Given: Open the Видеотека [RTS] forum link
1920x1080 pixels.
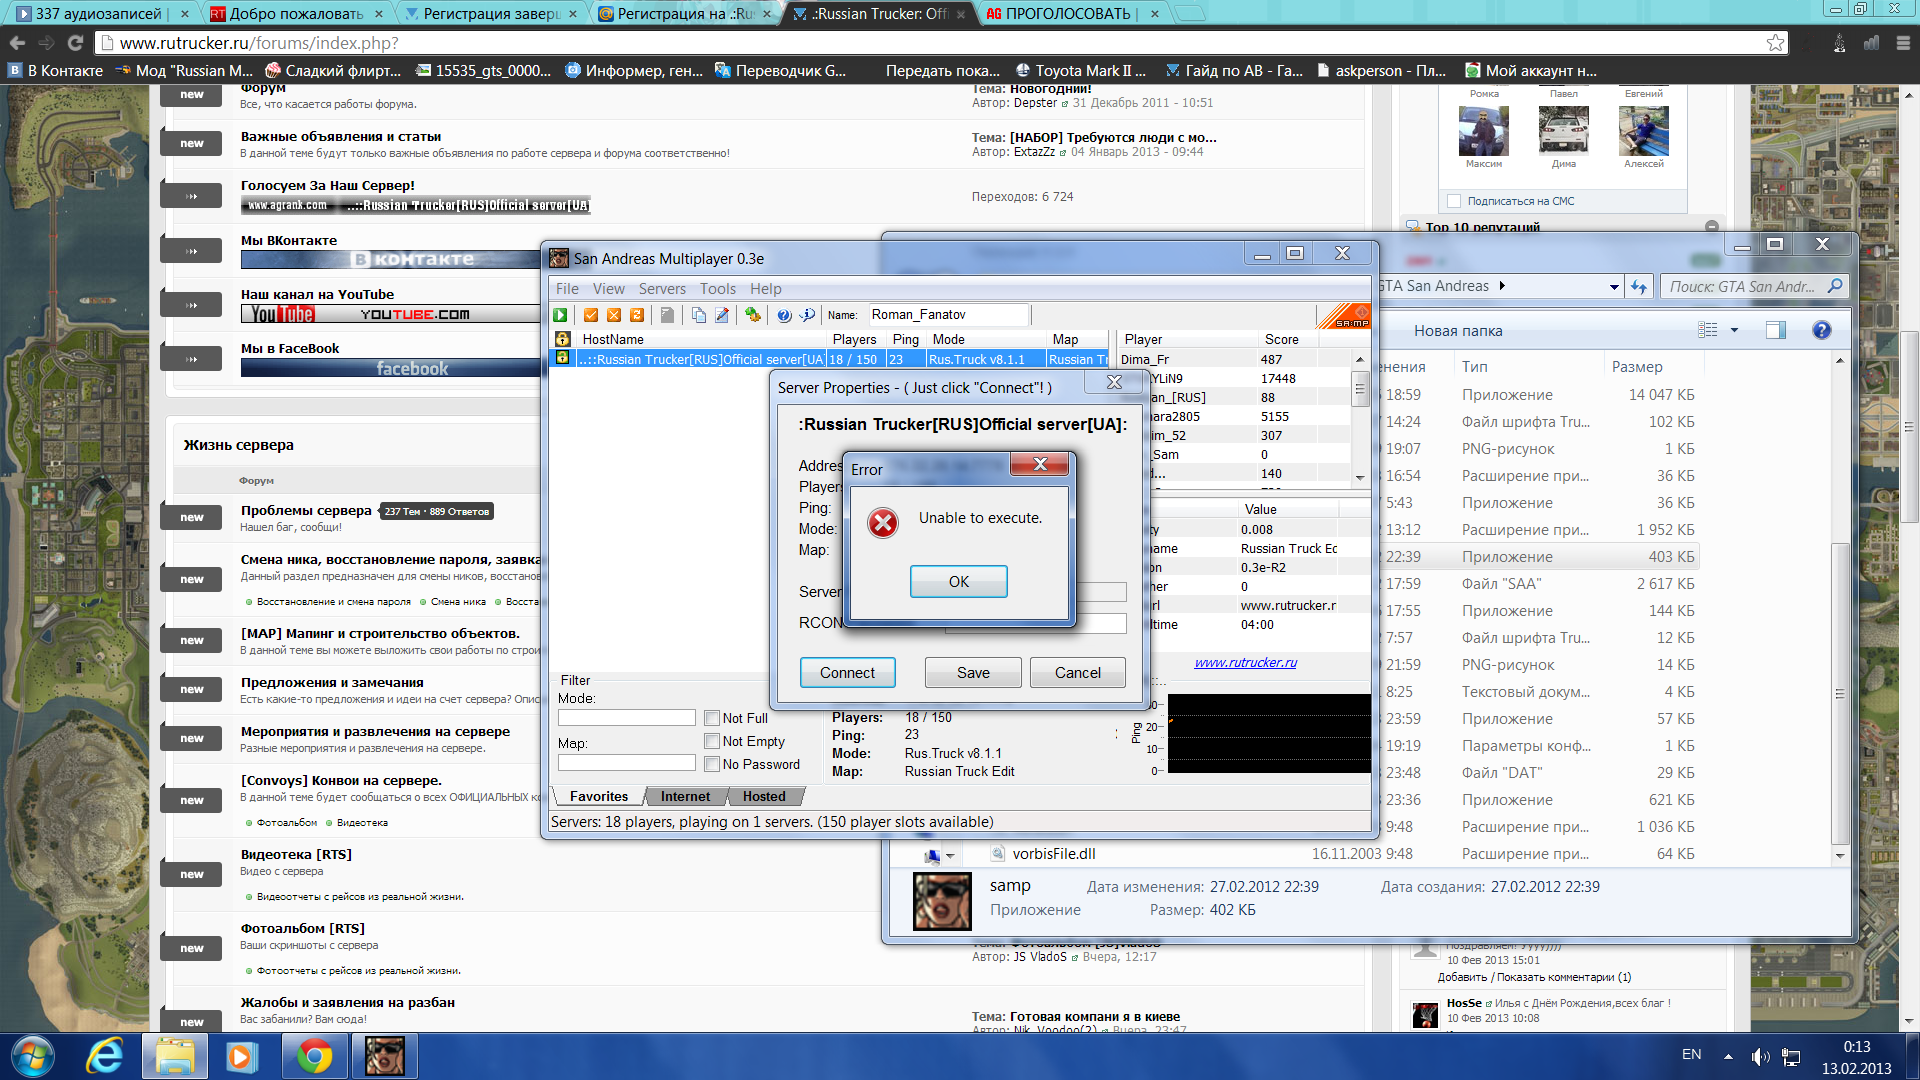Looking at the screenshot, I should point(296,854).
